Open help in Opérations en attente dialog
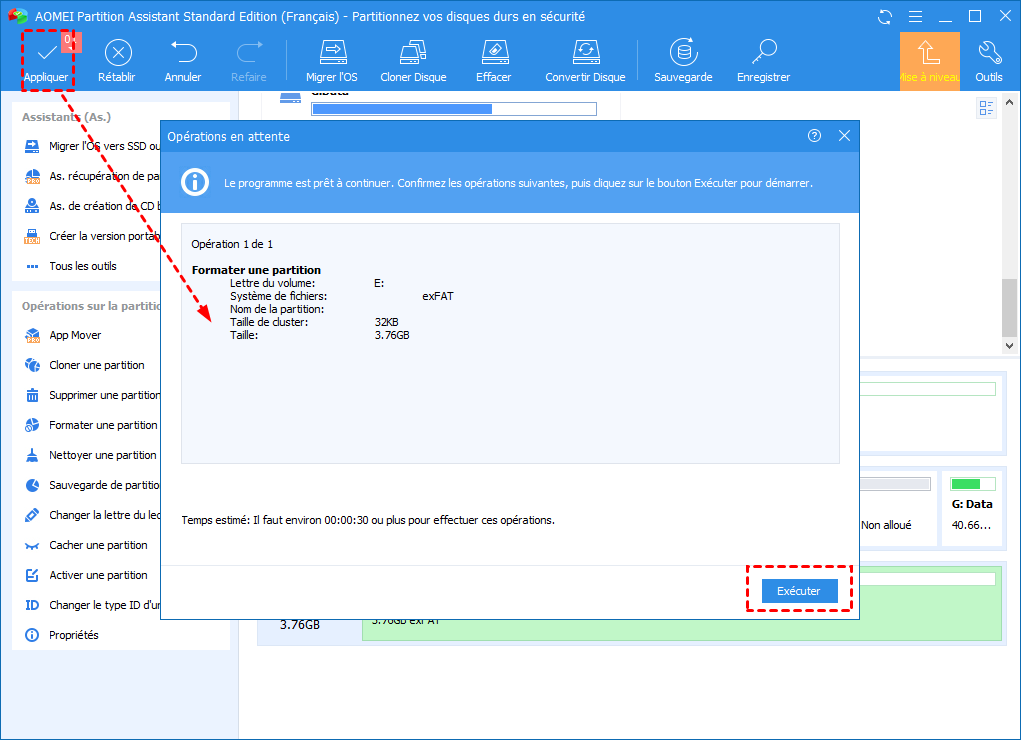This screenshot has width=1021, height=740. point(814,136)
